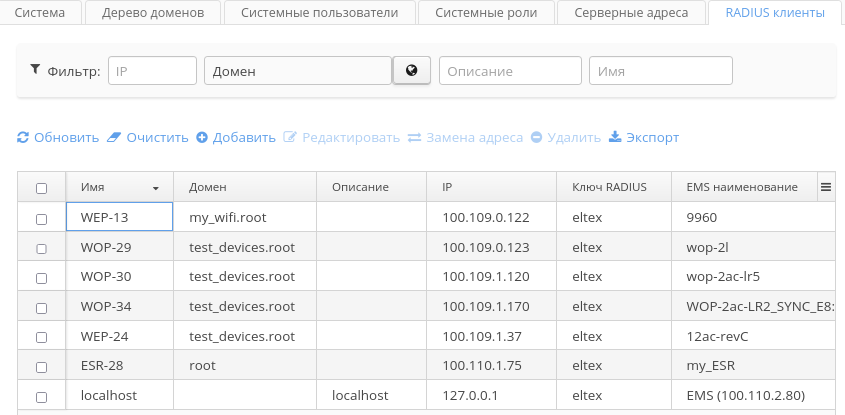
Task: Click the Редактировать pencil icon
Action: 291,138
